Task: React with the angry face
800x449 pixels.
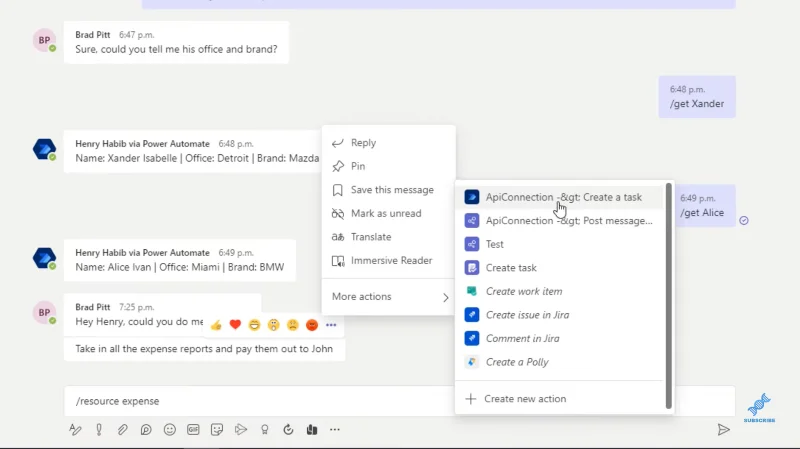Action: tap(312, 325)
